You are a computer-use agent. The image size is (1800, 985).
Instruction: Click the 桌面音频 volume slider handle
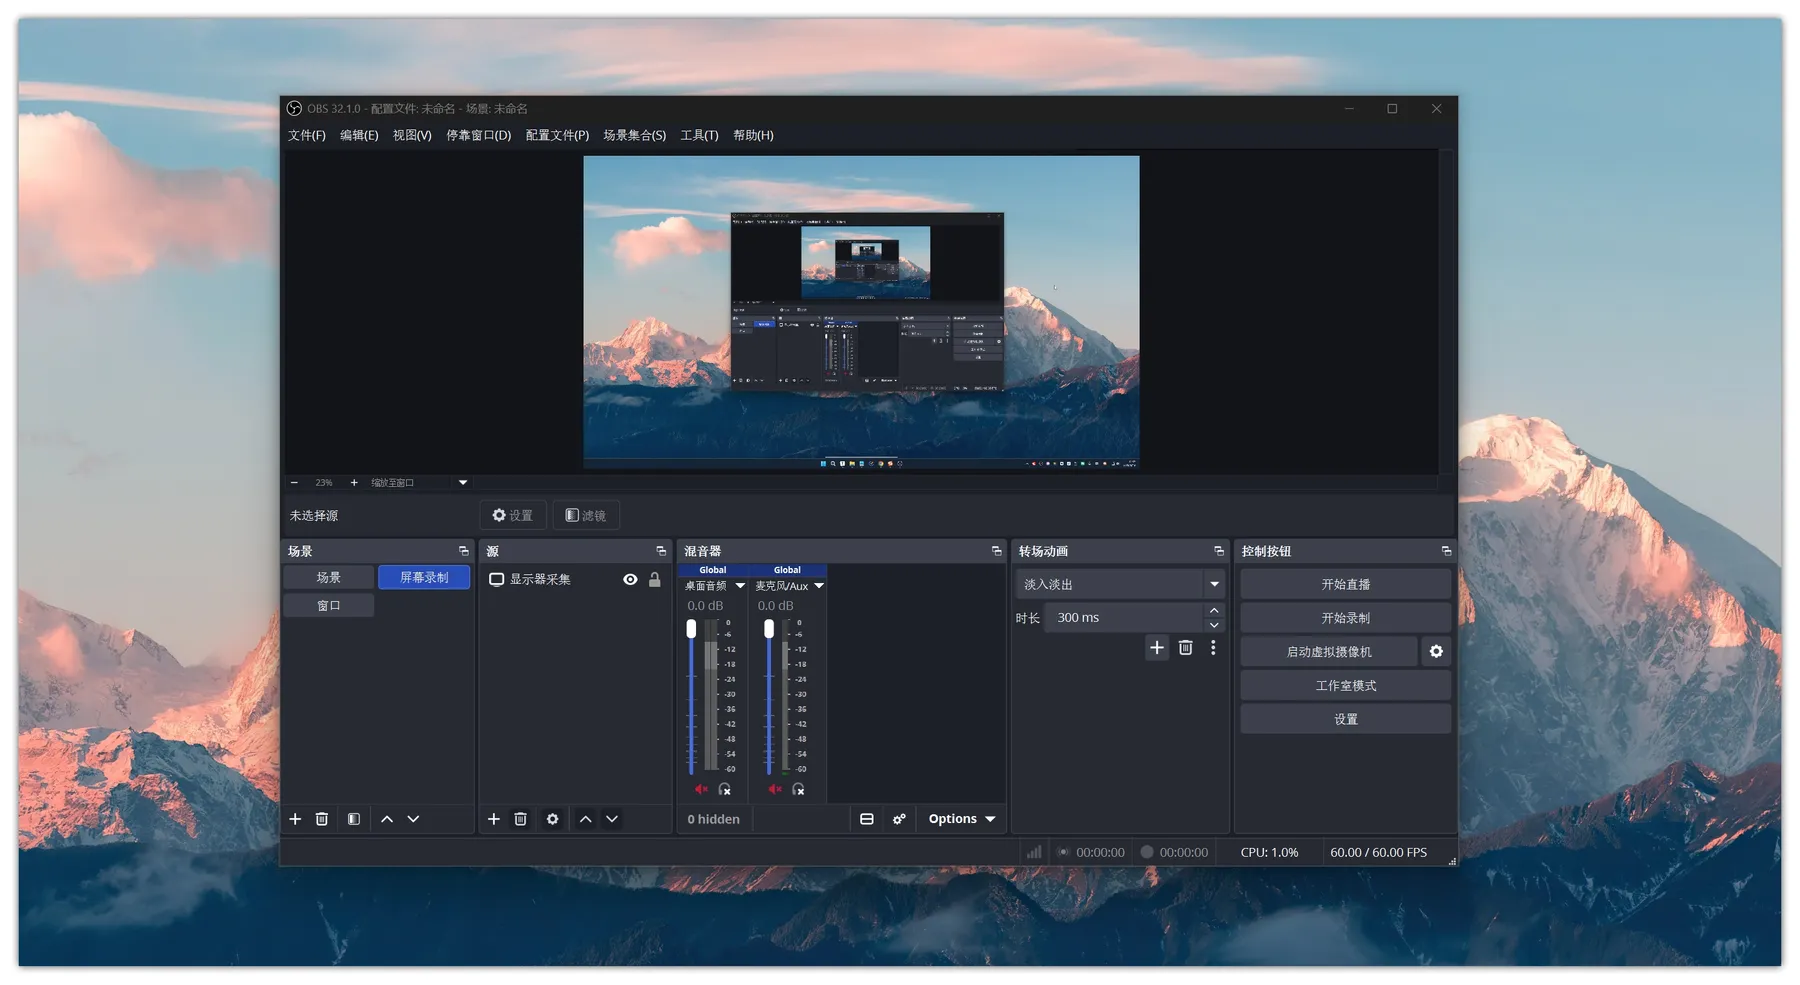(x=691, y=629)
